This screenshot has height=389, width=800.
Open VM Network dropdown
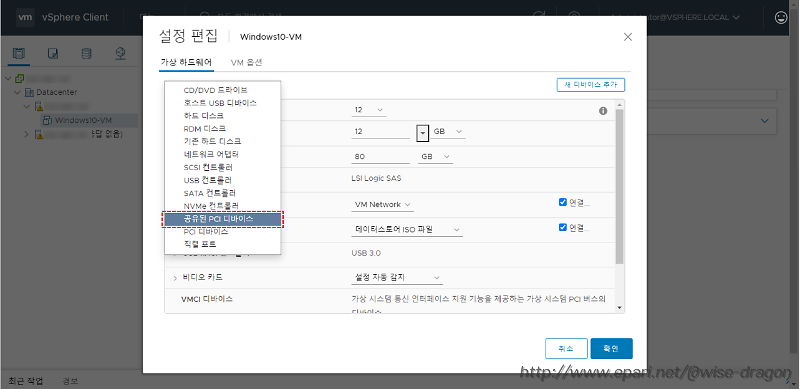[383, 205]
